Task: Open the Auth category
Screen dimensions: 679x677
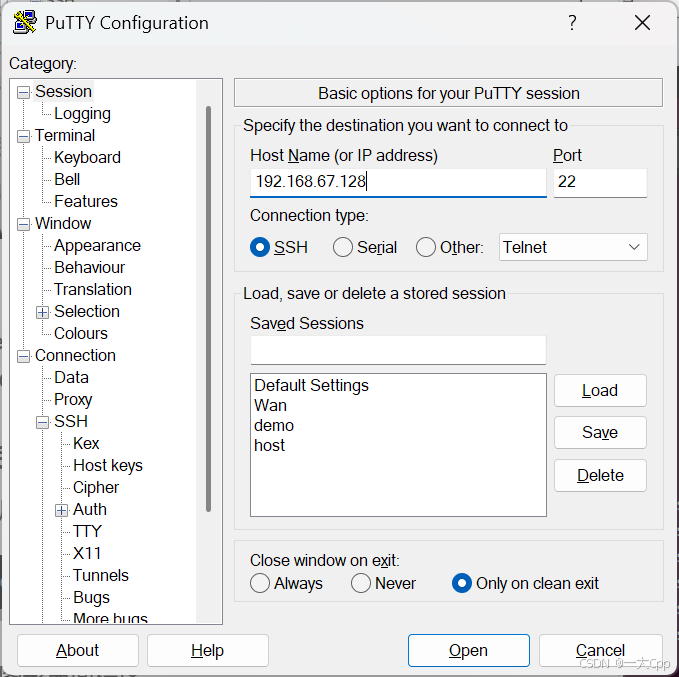Action: 90,509
